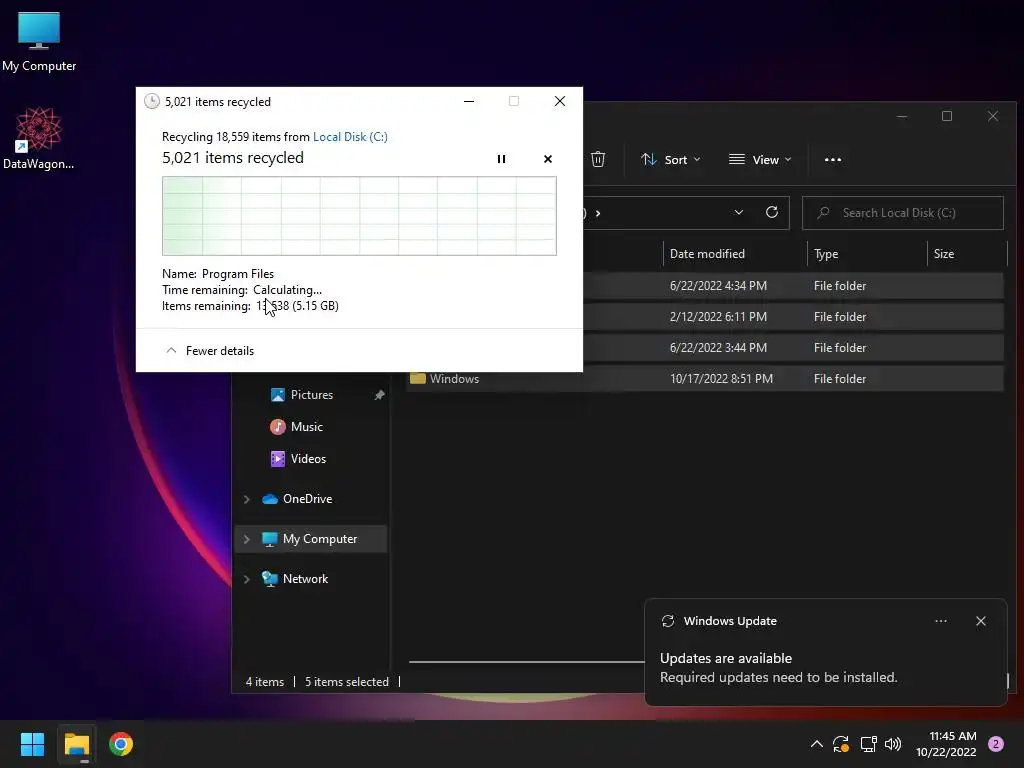Open Pictures in the navigation pane
Screen dimensions: 1024x768
click(x=312, y=395)
